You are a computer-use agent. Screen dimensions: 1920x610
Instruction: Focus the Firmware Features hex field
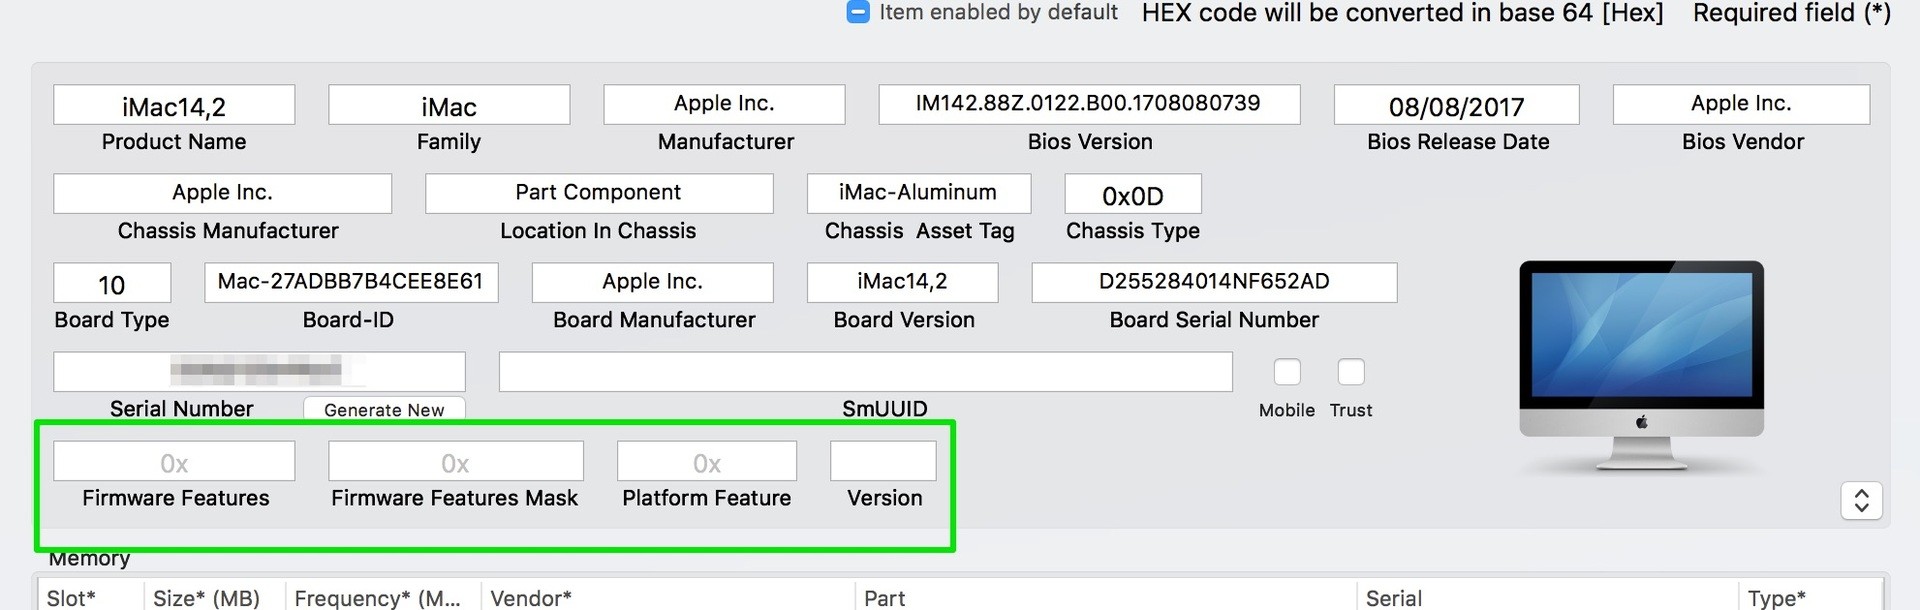(x=174, y=462)
